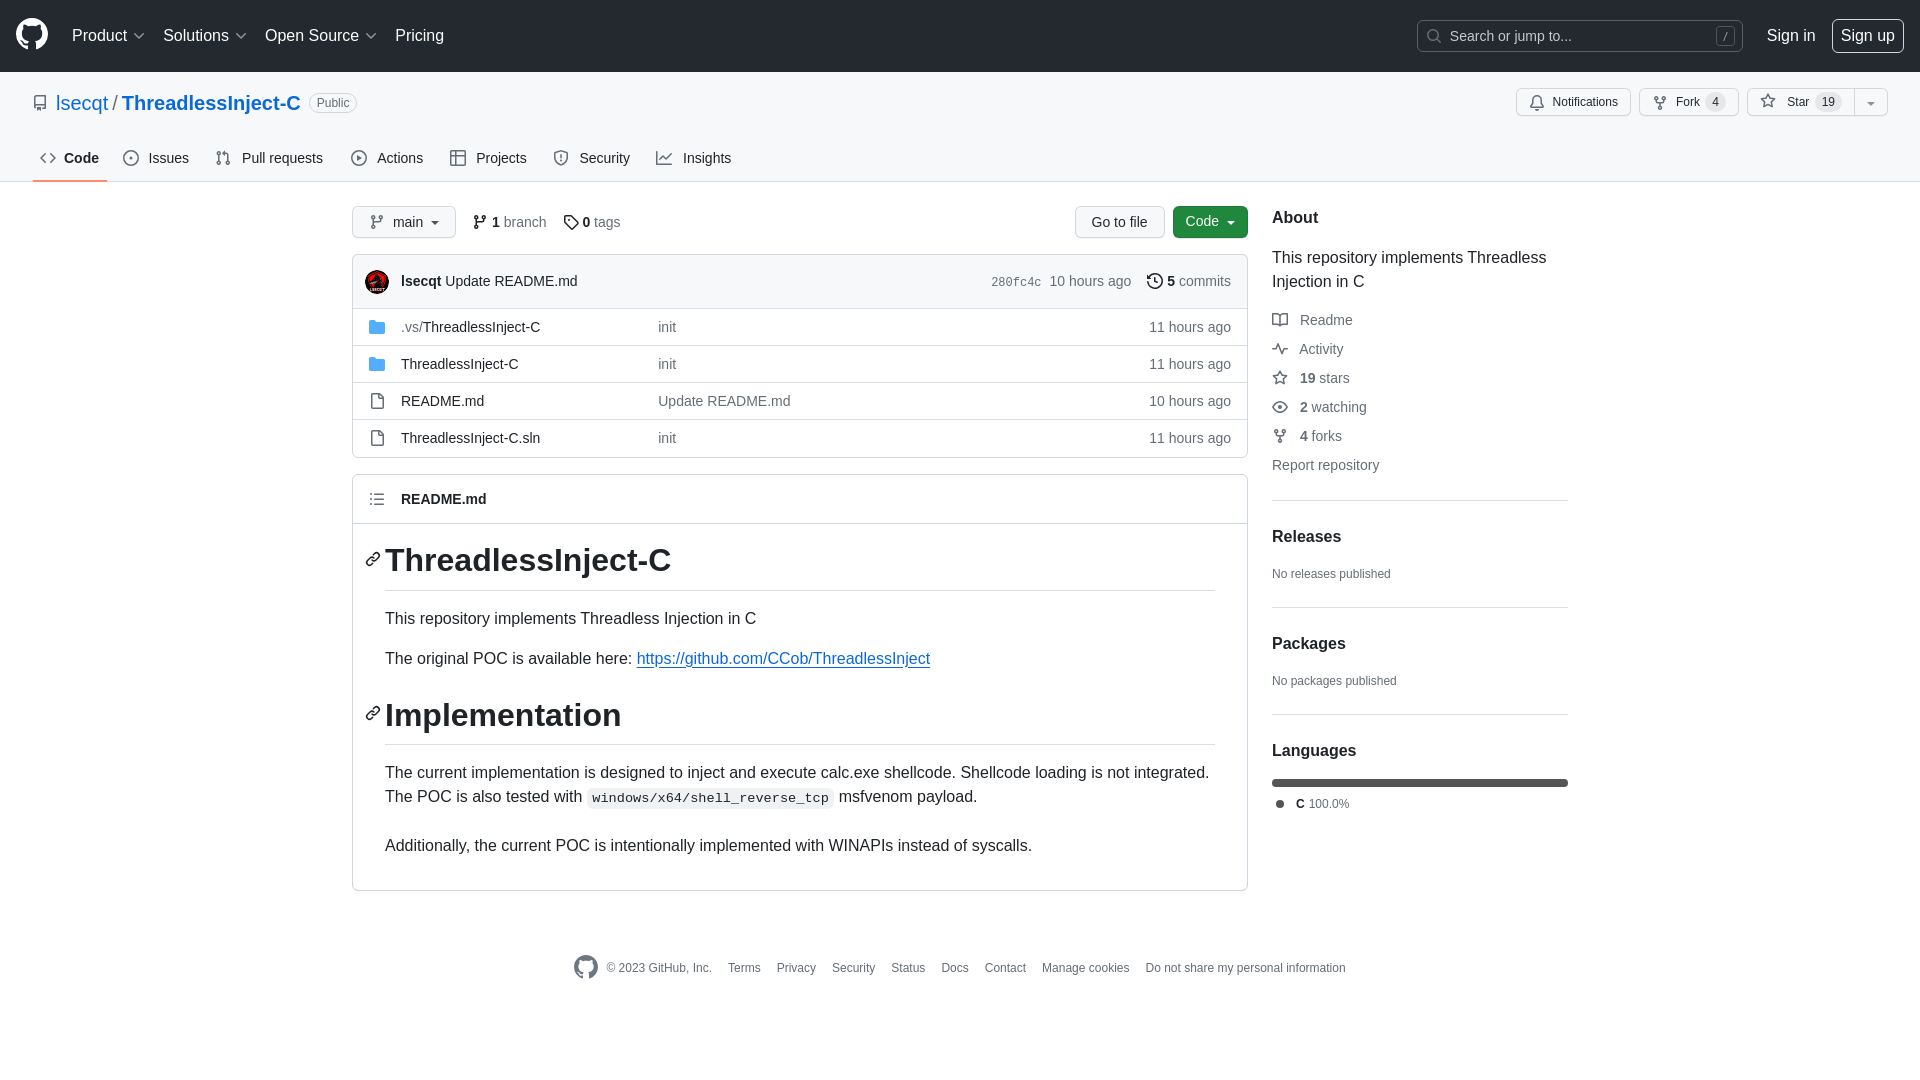Screen dimensions: 1920x1080
Task: Click anchor link icon beside ThreadlessInject-C heading
Action: coord(373,559)
